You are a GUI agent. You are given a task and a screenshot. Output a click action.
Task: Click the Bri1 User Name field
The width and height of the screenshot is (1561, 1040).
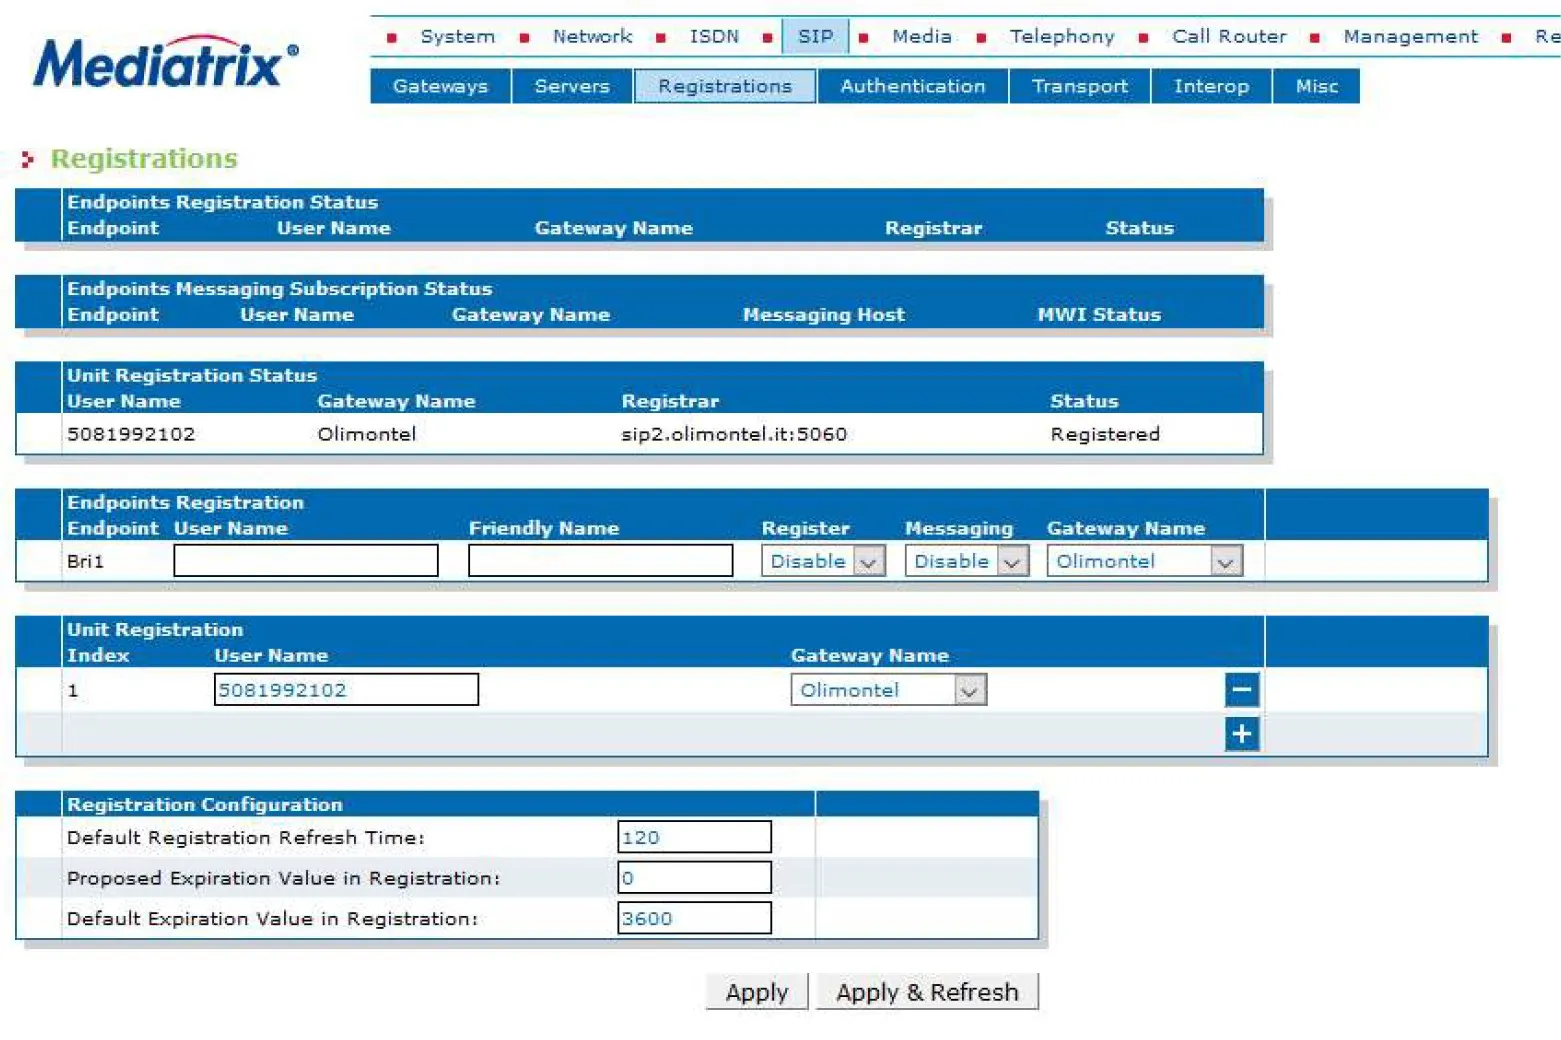[x=306, y=561]
